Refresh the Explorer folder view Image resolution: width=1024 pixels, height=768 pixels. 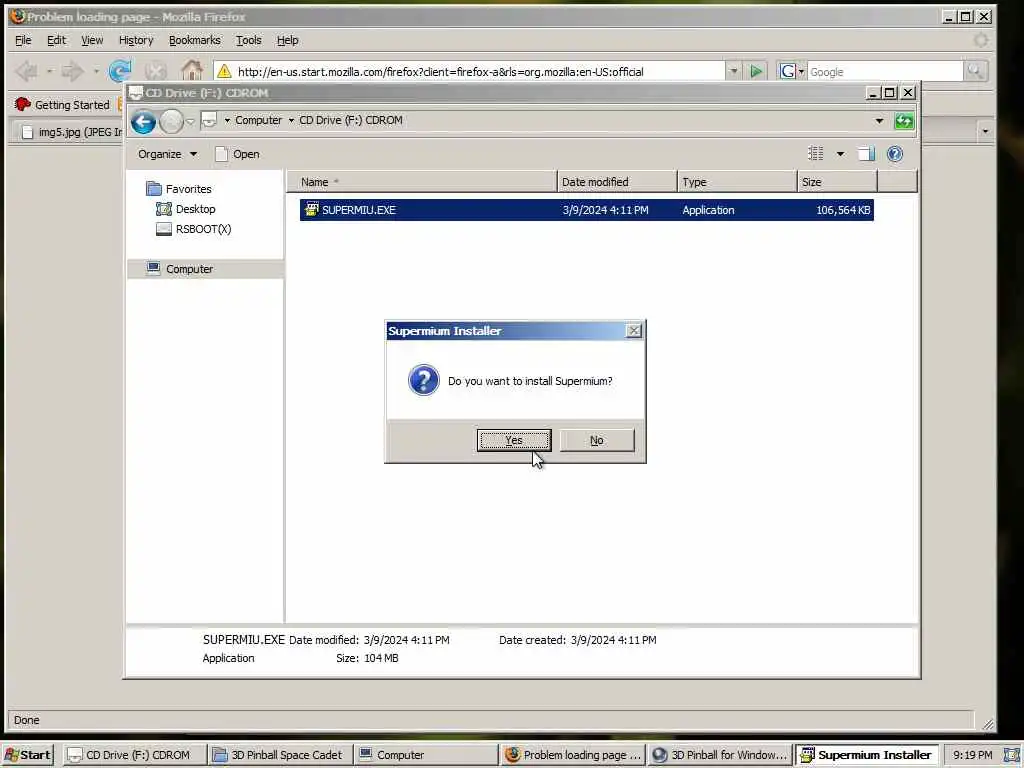tap(904, 121)
